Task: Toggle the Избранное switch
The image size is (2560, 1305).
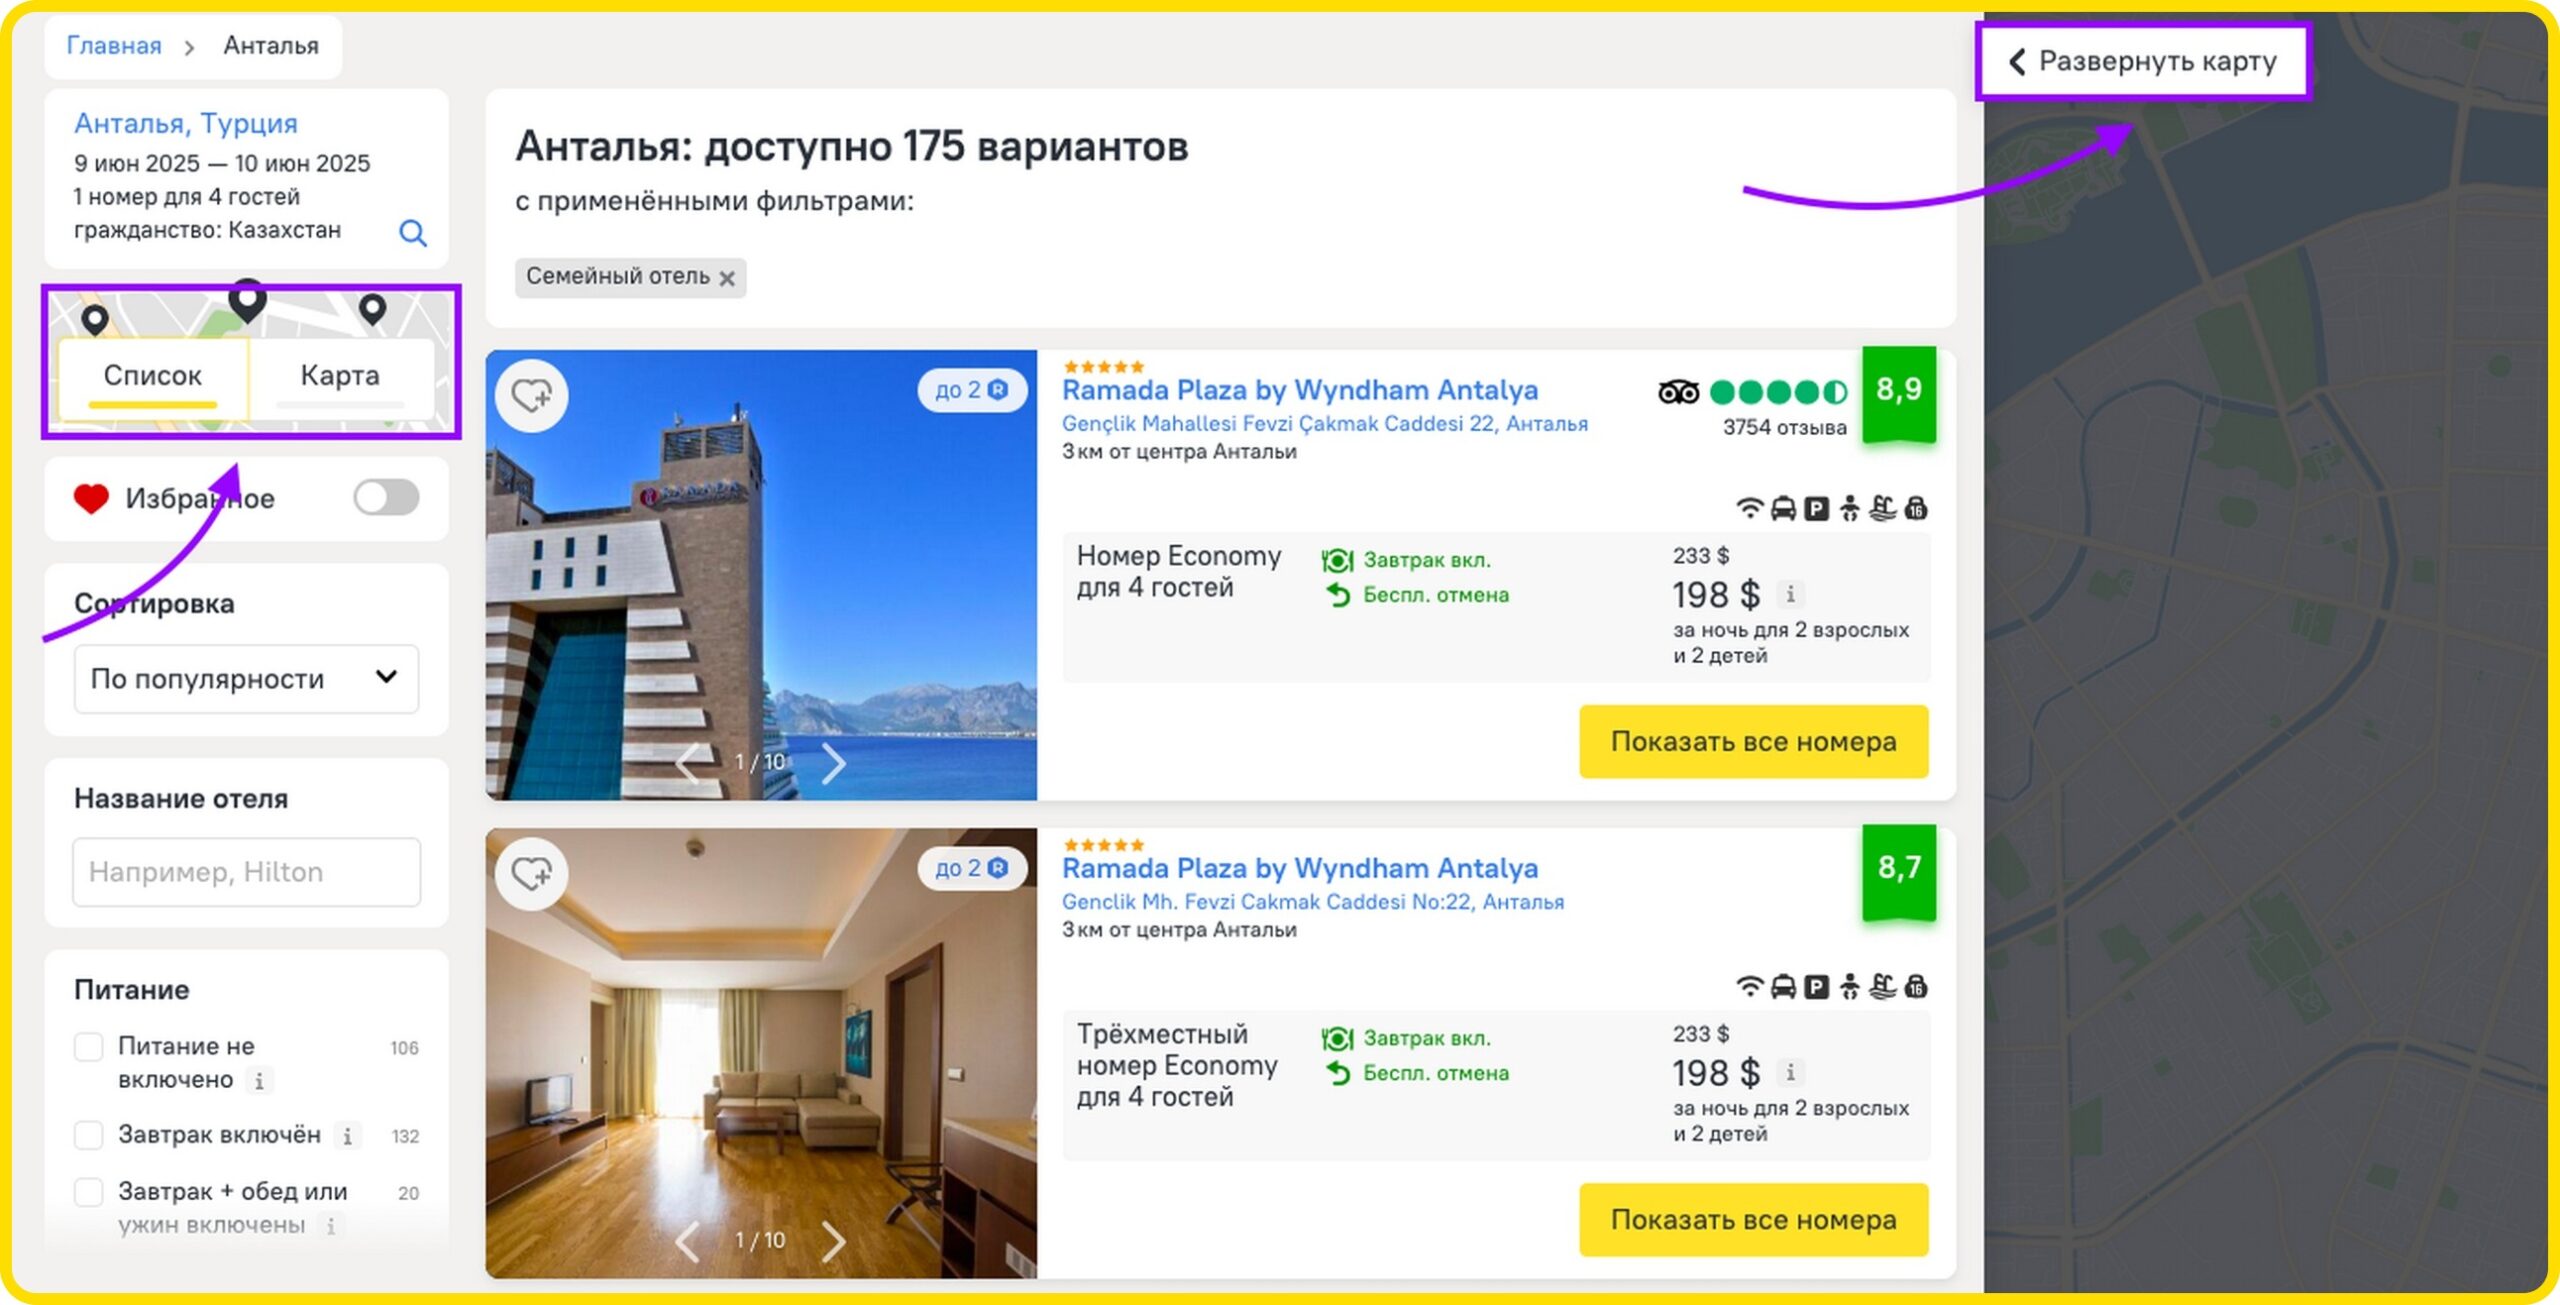Action: [x=386, y=497]
